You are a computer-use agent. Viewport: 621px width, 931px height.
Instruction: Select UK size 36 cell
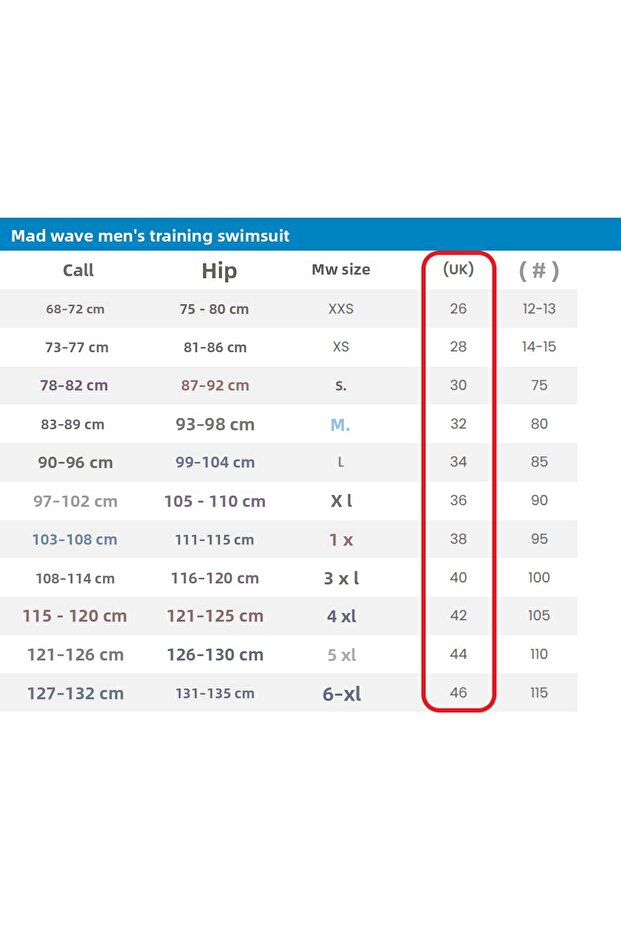pos(458,501)
